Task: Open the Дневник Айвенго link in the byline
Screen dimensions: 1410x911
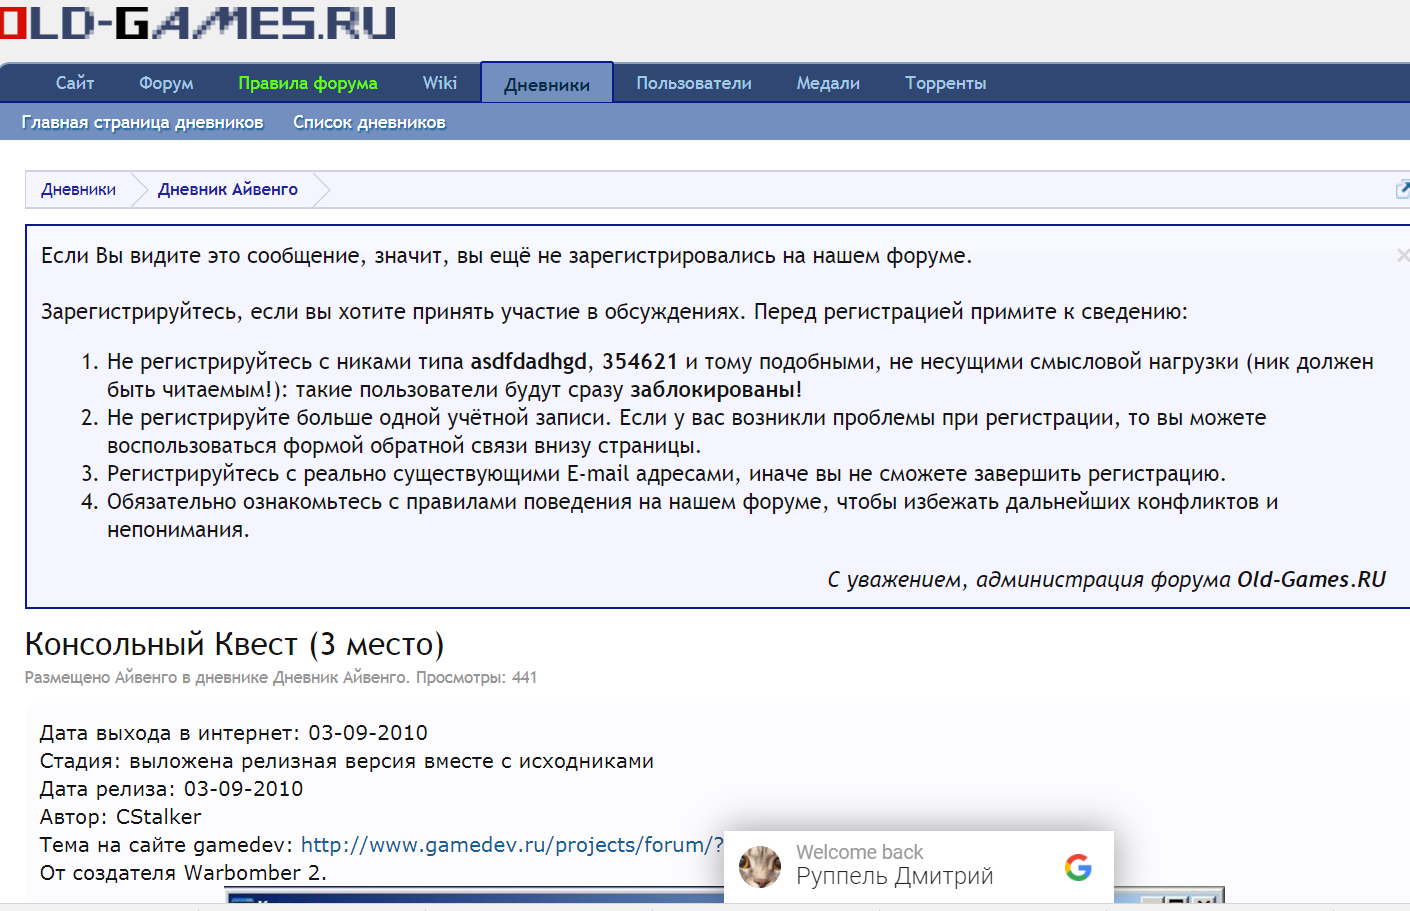Action: pyautogui.click(x=340, y=677)
